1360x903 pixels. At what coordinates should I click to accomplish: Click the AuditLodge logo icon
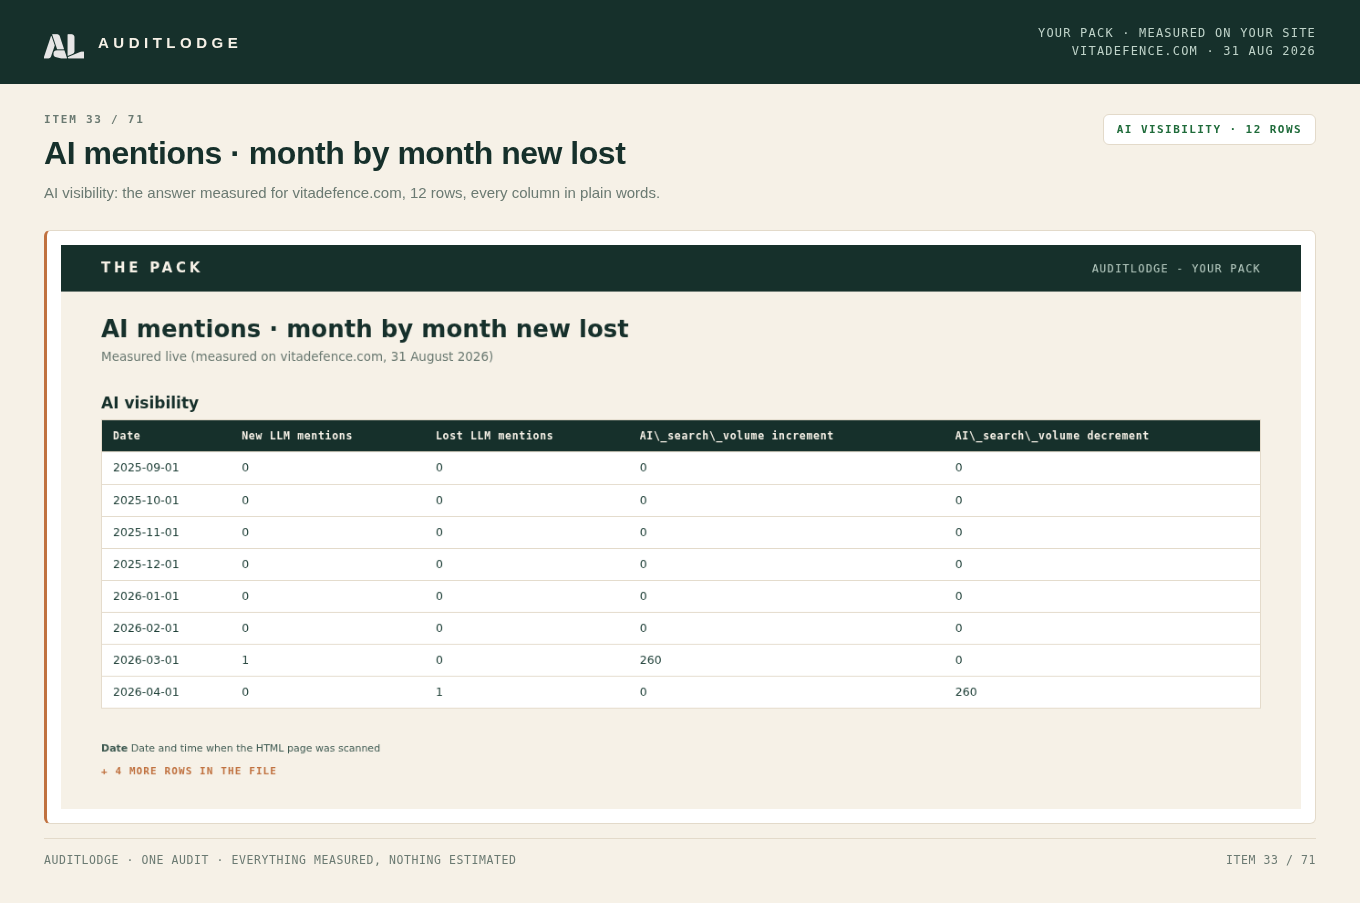tap(64, 46)
